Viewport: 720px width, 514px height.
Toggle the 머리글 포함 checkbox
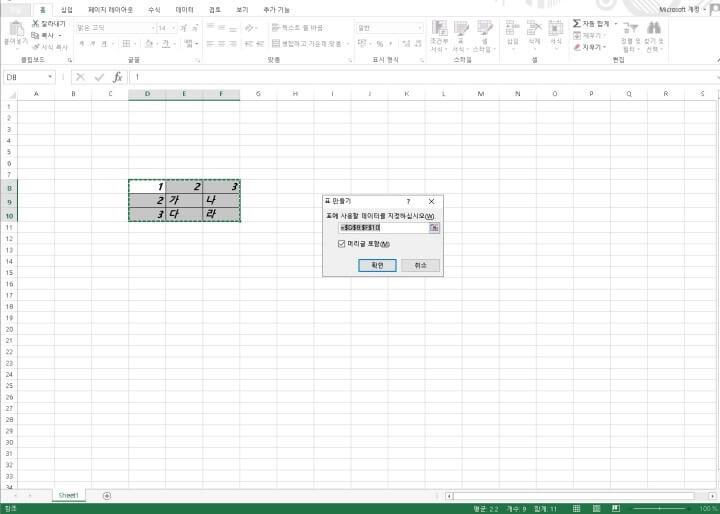point(341,244)
